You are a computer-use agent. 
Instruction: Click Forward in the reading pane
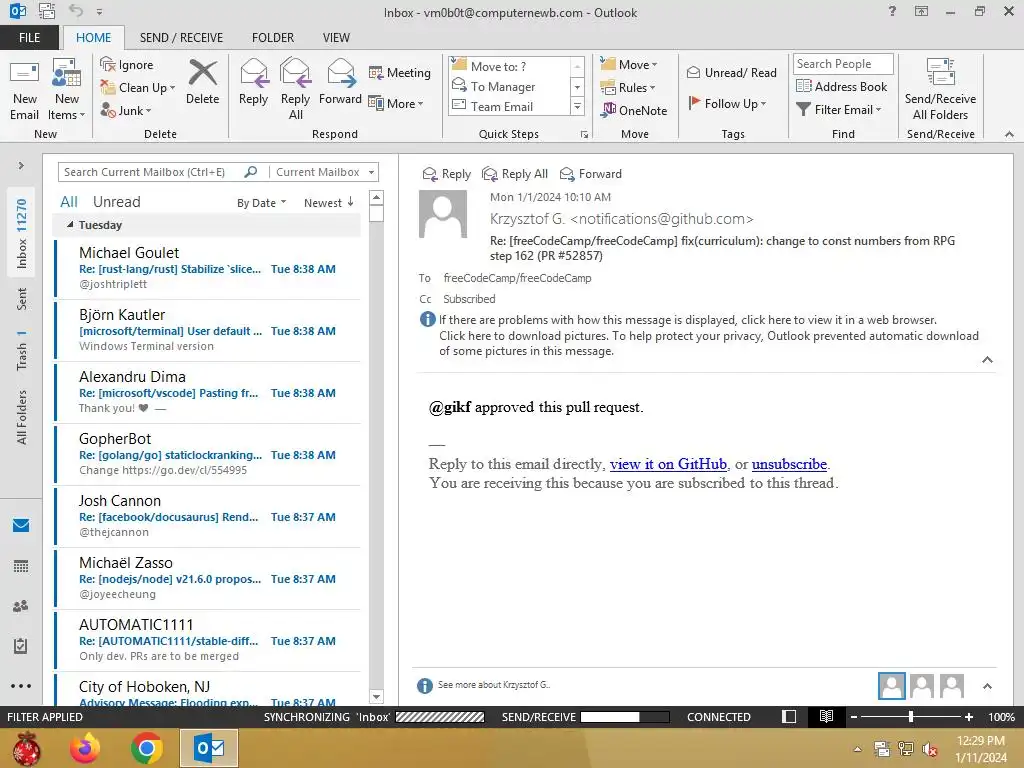pos(590,174)
